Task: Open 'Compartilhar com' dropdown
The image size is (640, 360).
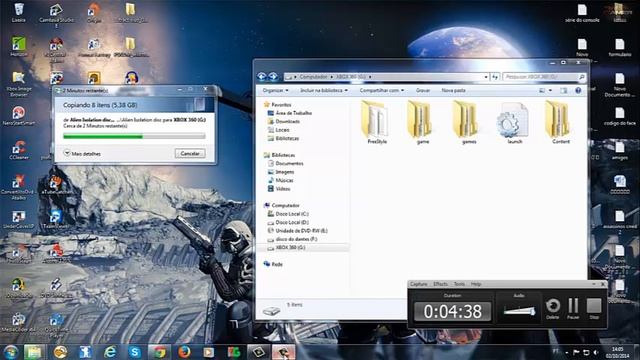Action: 382,90
